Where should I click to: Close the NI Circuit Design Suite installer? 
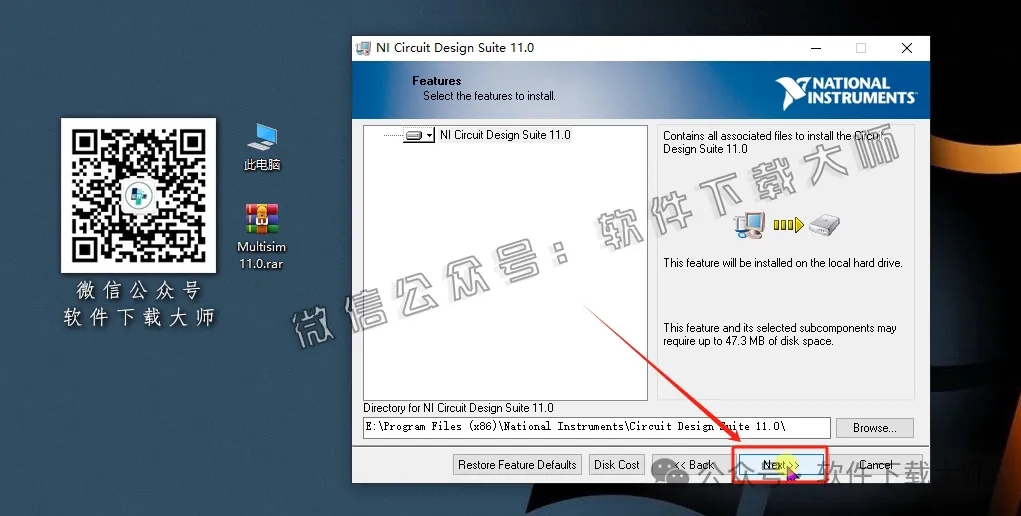[906, 48]
